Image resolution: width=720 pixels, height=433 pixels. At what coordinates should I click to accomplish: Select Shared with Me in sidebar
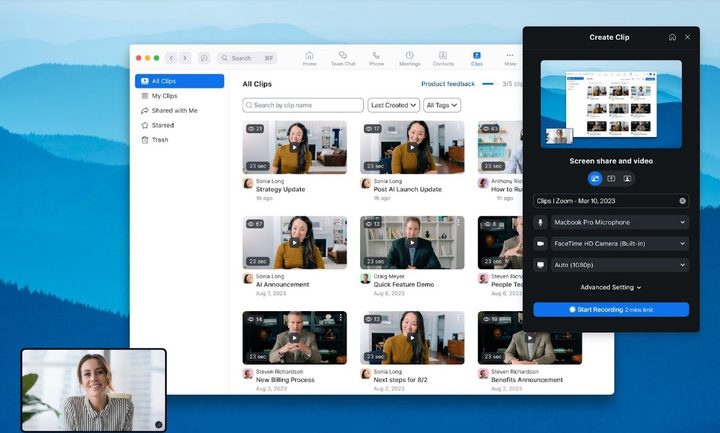(x=174, y=110)
